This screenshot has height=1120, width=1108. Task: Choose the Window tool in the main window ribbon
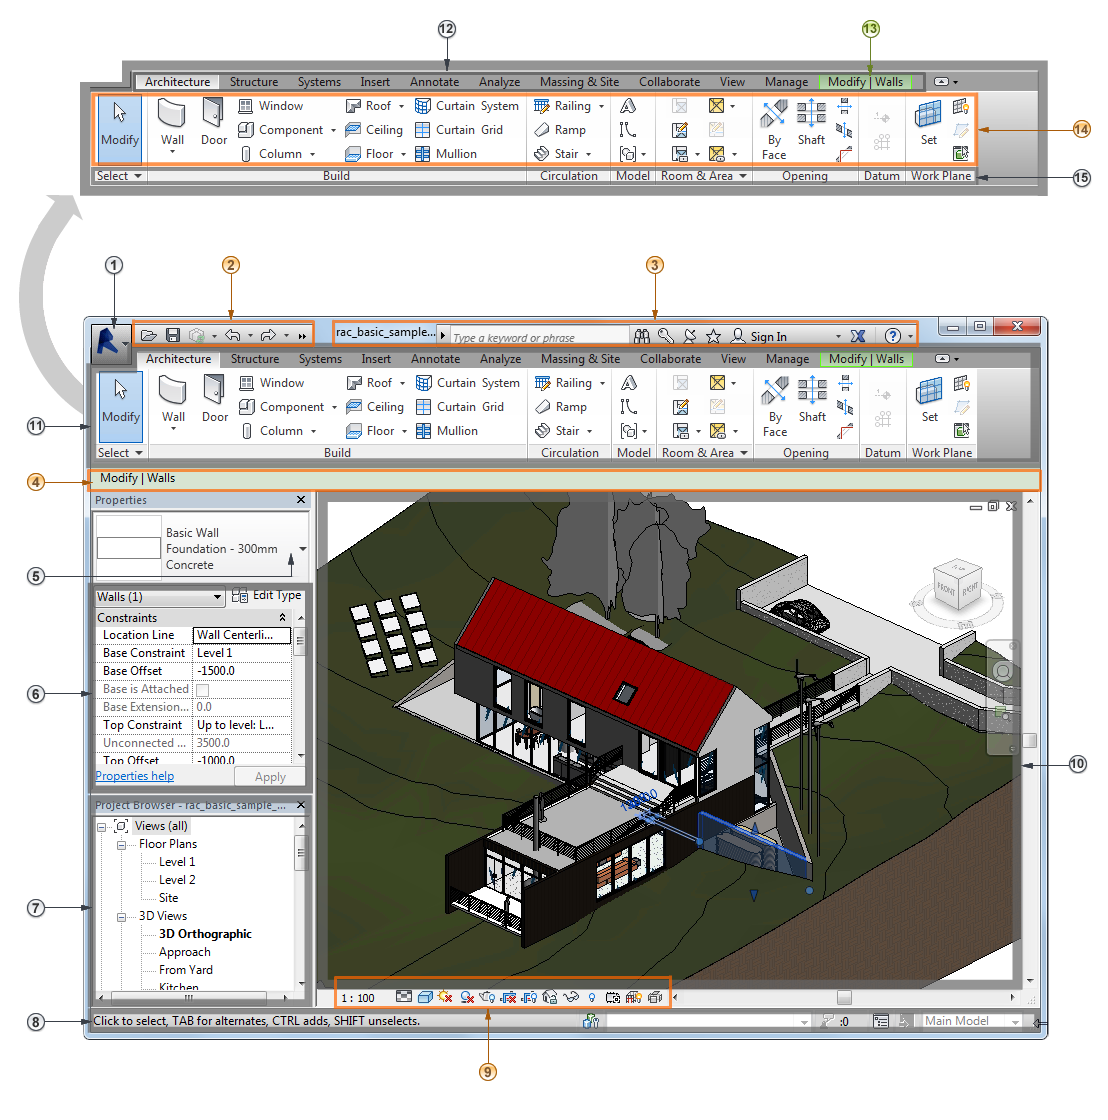click(271, 383)
